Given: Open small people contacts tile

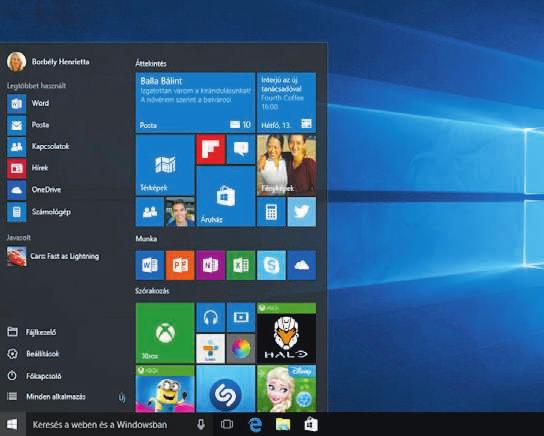Looking at the screenshot, I should (x=150, y=212).
